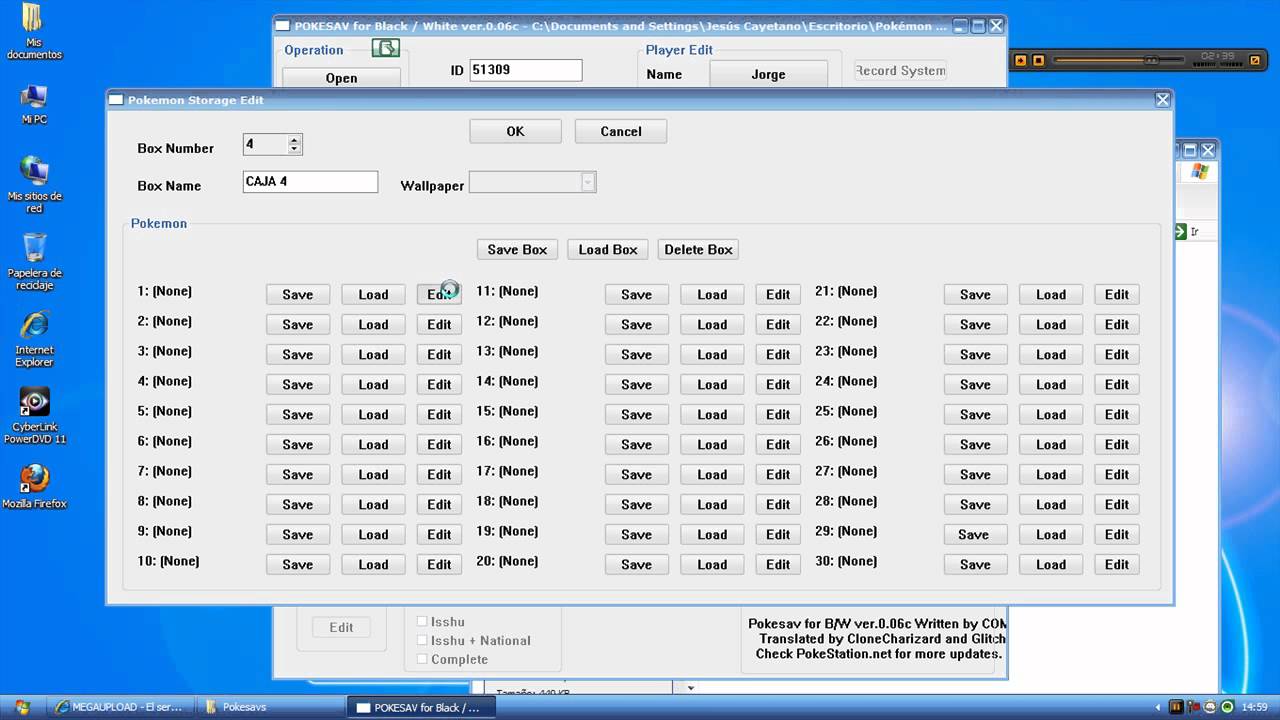Viewport: 1280px width, 720px height.
Task: Click greyed Edit button below storage dialog
Action: click(341, 627)
